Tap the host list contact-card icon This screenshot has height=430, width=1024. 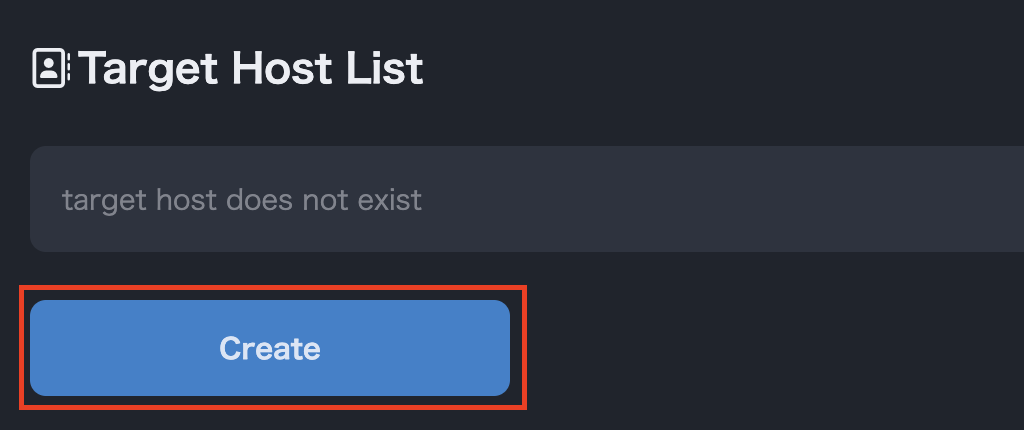50,68
